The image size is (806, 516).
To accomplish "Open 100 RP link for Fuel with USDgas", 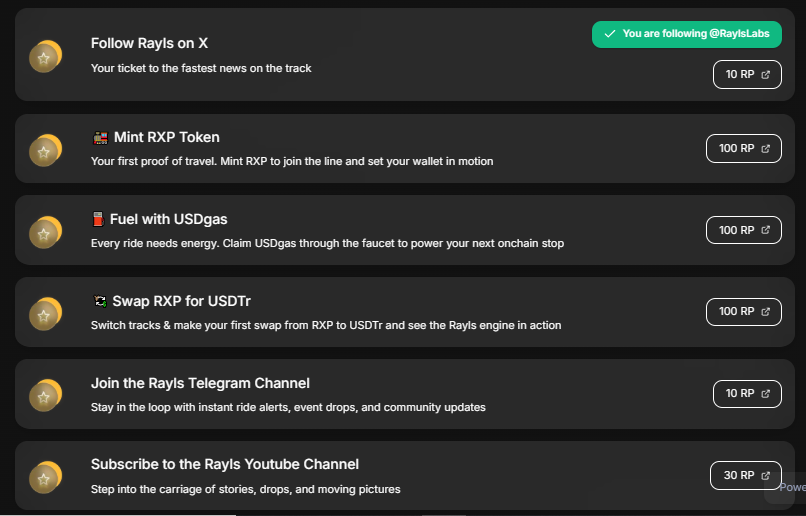I will click(x=744, y=230).
